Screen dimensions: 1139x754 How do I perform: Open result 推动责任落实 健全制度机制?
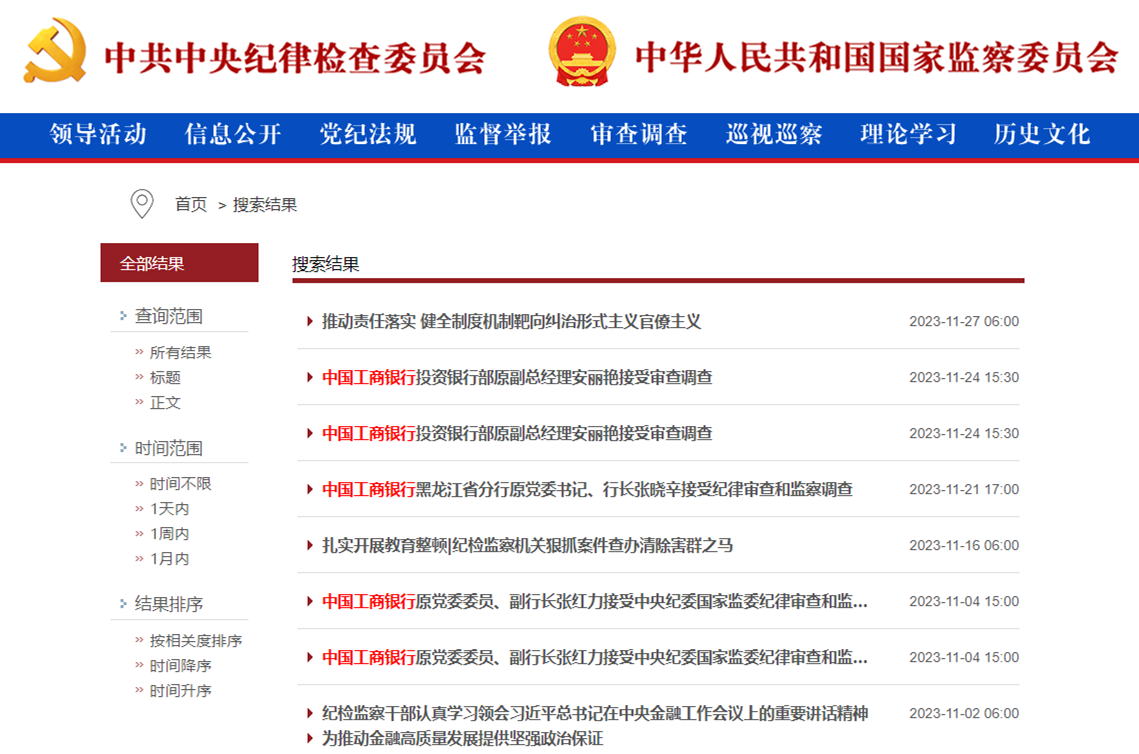tap(511, 321)
